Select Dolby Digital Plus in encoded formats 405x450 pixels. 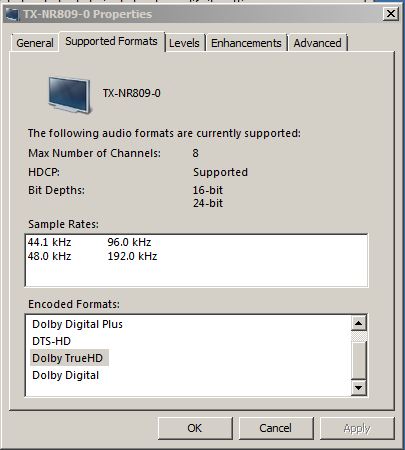[77, 324]
